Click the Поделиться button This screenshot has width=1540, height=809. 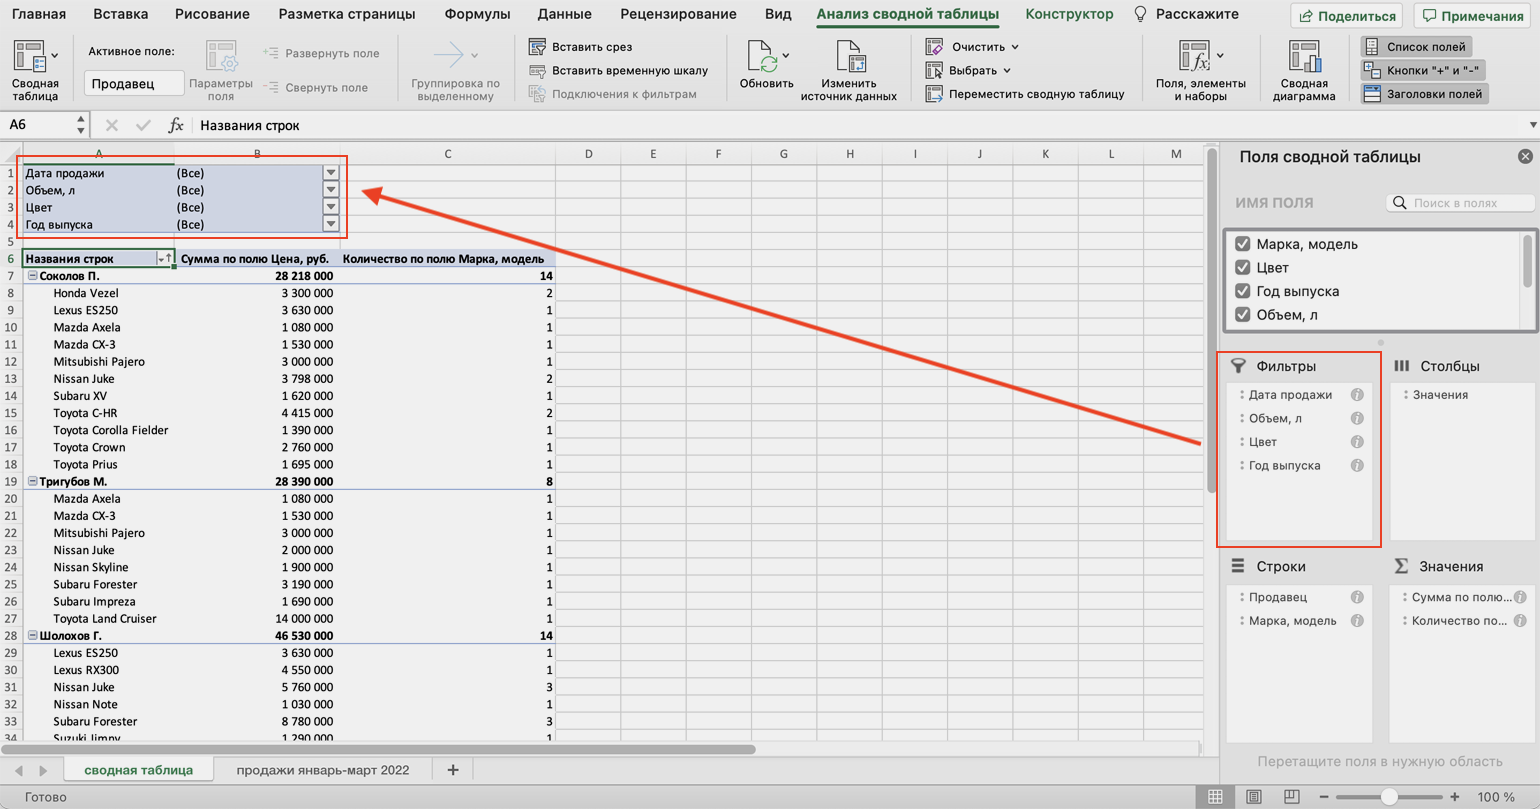(1346, 16)
